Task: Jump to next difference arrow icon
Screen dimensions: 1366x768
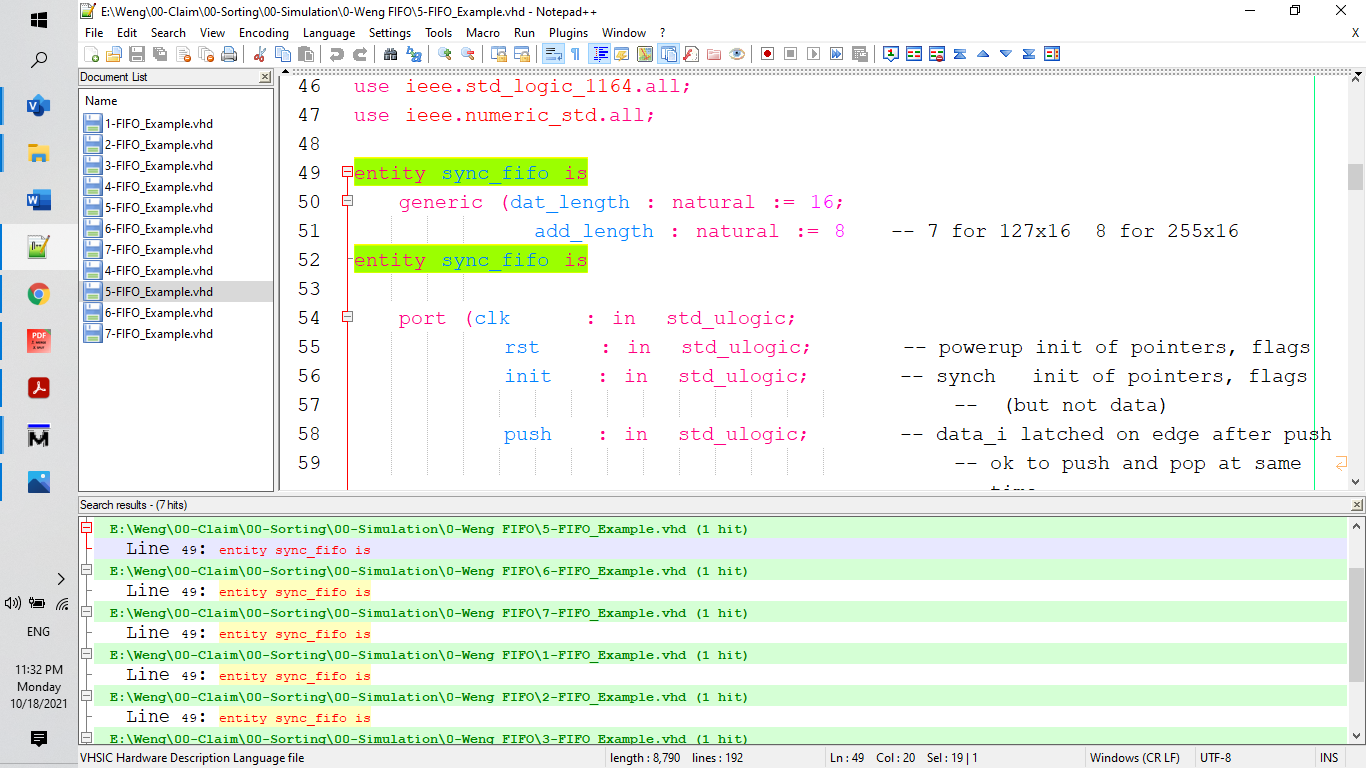Action: tap(1006, 54)
